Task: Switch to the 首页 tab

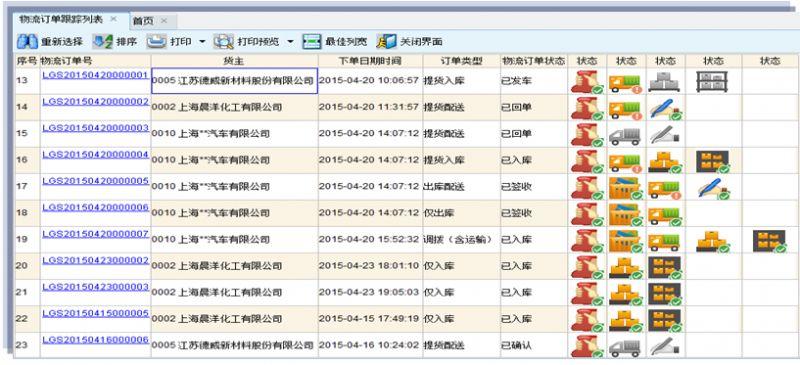Action: (143, 21)
